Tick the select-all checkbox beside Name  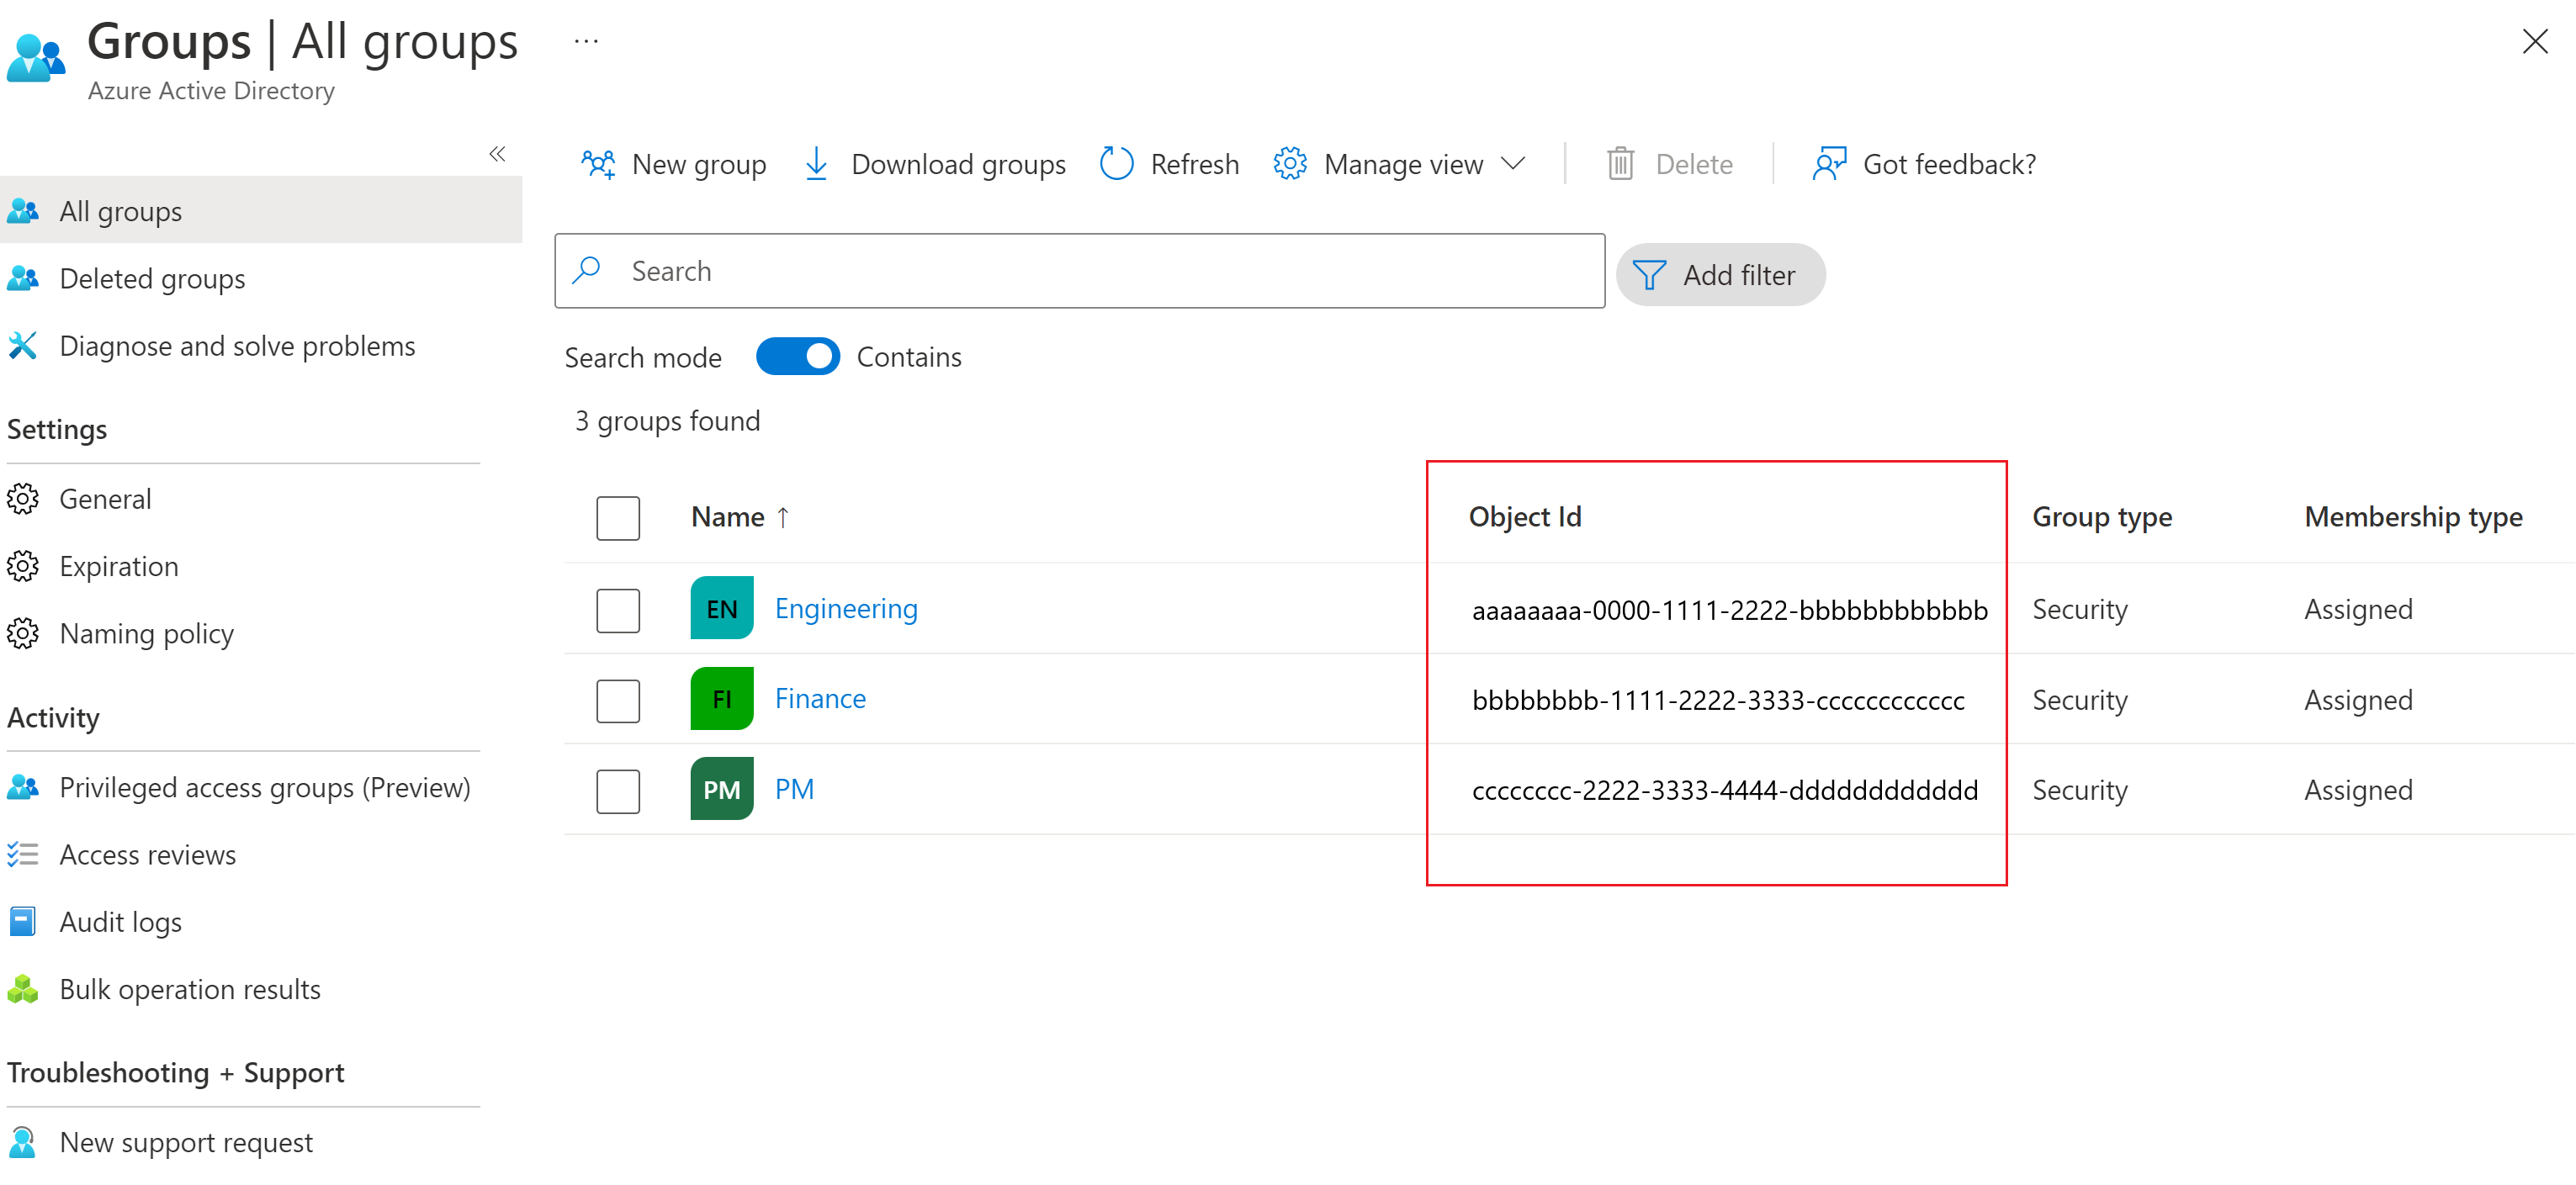(x=618, y=518)
